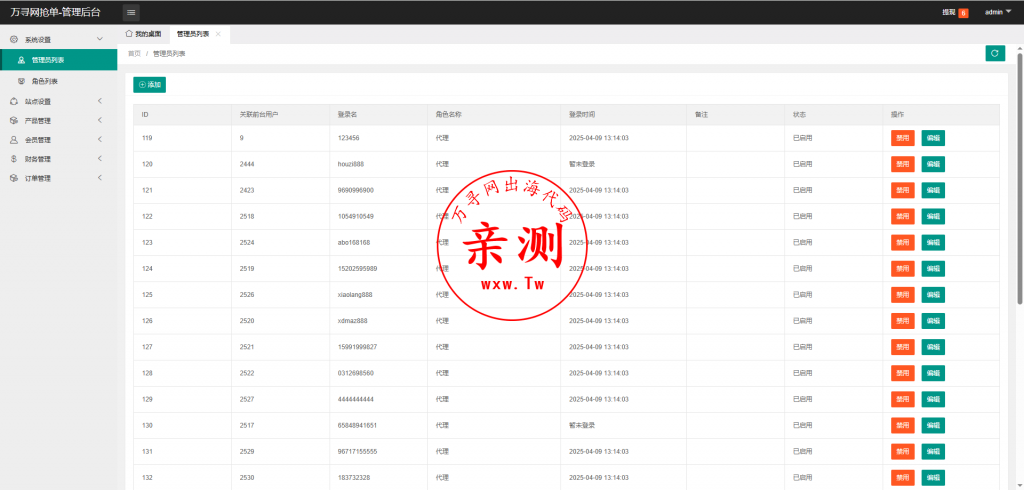The width and height of the screenshot is (1024, 490).
Task: Open 提现 notifications with badge 6
Action: pyautogui.click(x=955, y=12)
